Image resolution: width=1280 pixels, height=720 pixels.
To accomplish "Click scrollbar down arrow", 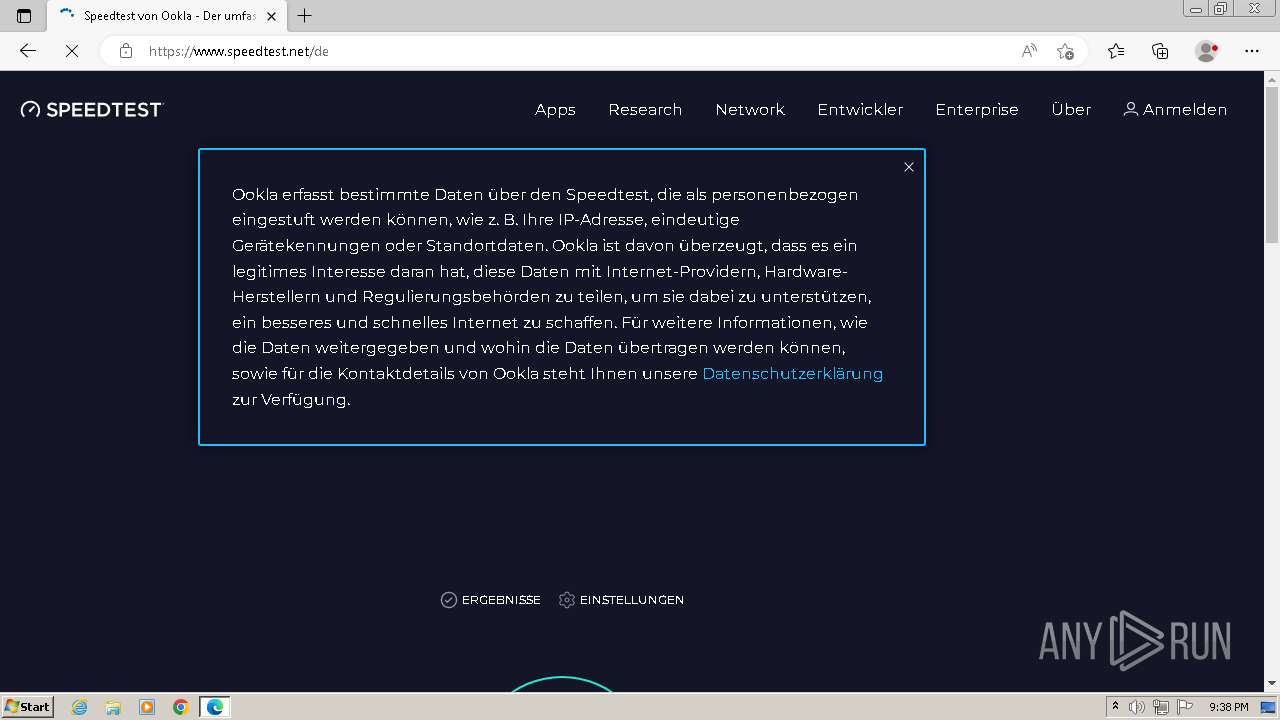I will [1272, 683].
